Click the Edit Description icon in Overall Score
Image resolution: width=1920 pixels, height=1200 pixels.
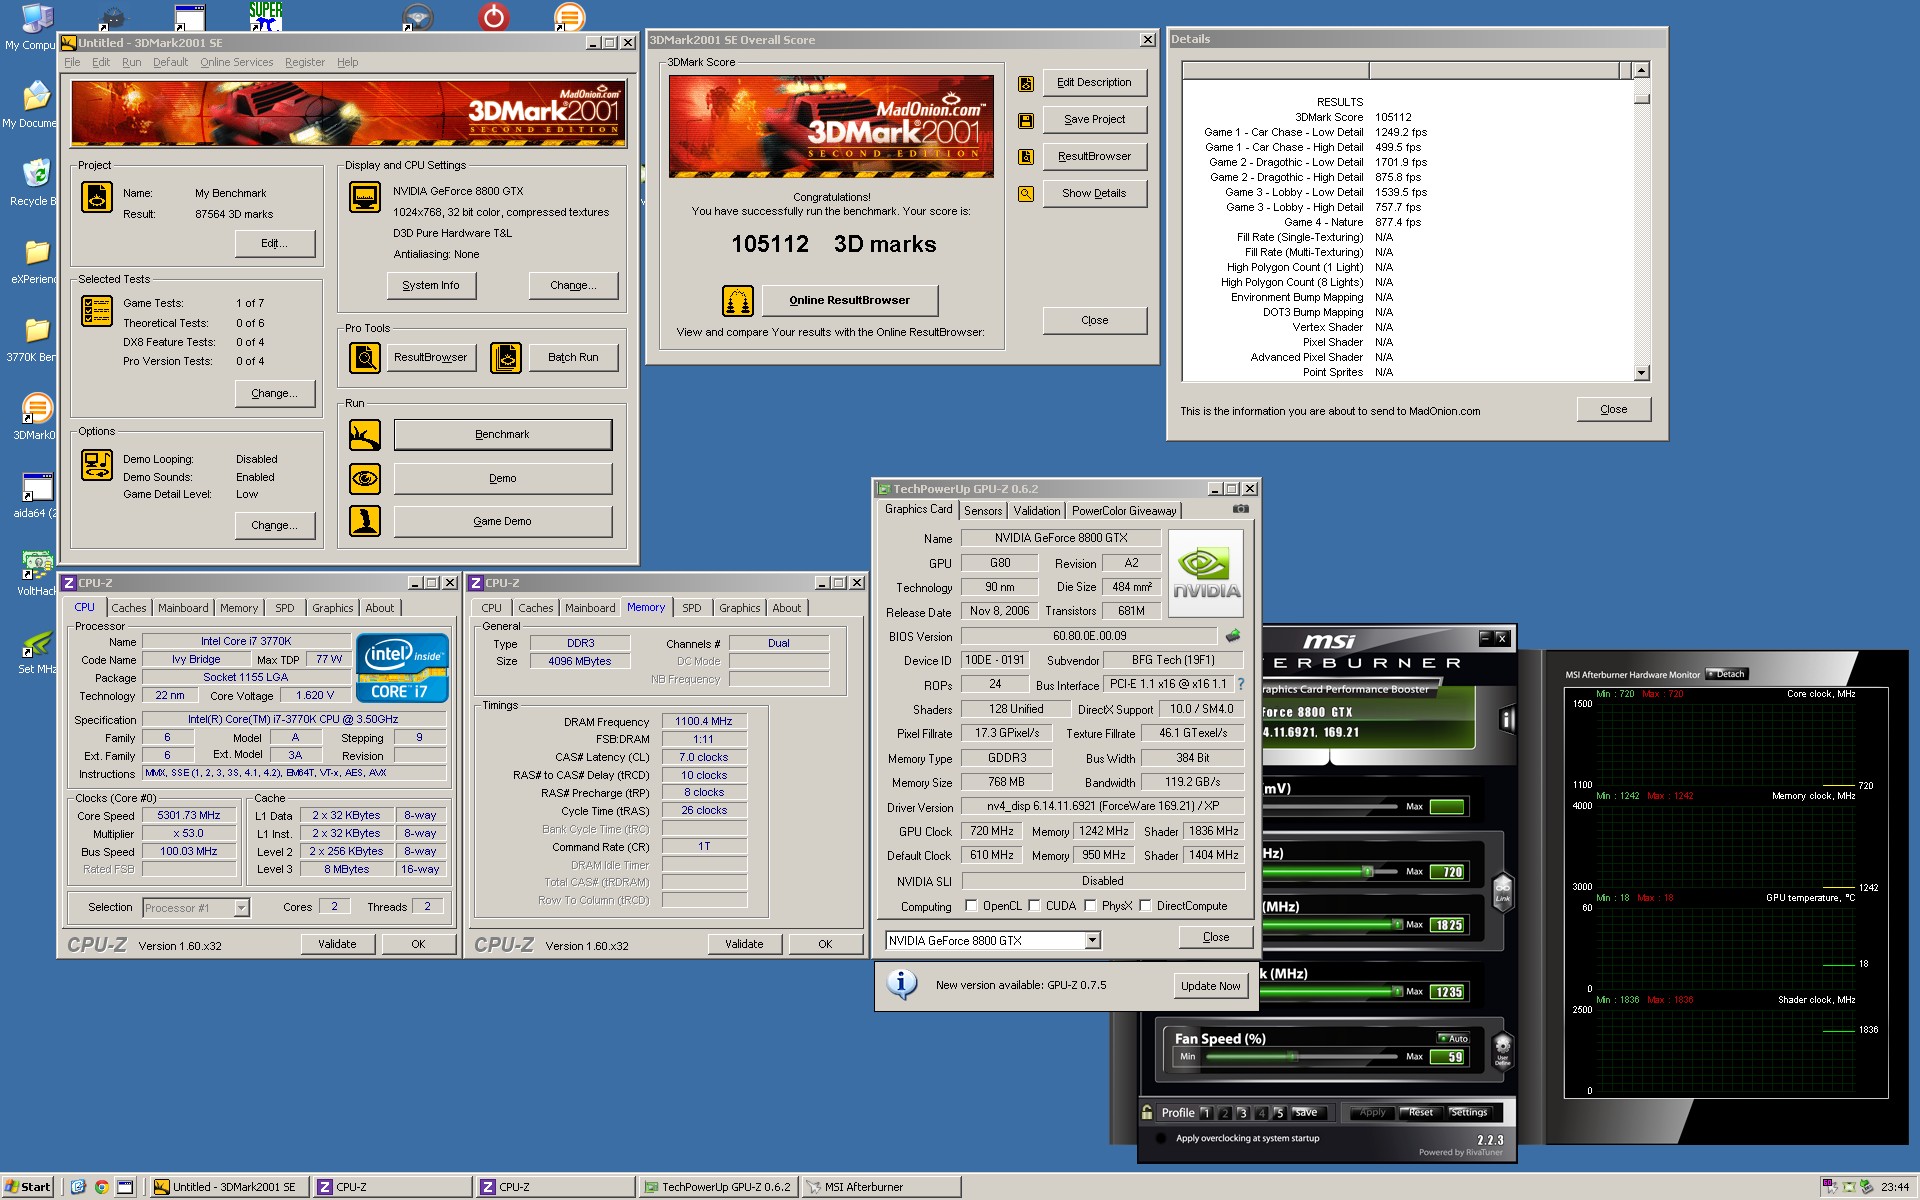click(1026, 84)
